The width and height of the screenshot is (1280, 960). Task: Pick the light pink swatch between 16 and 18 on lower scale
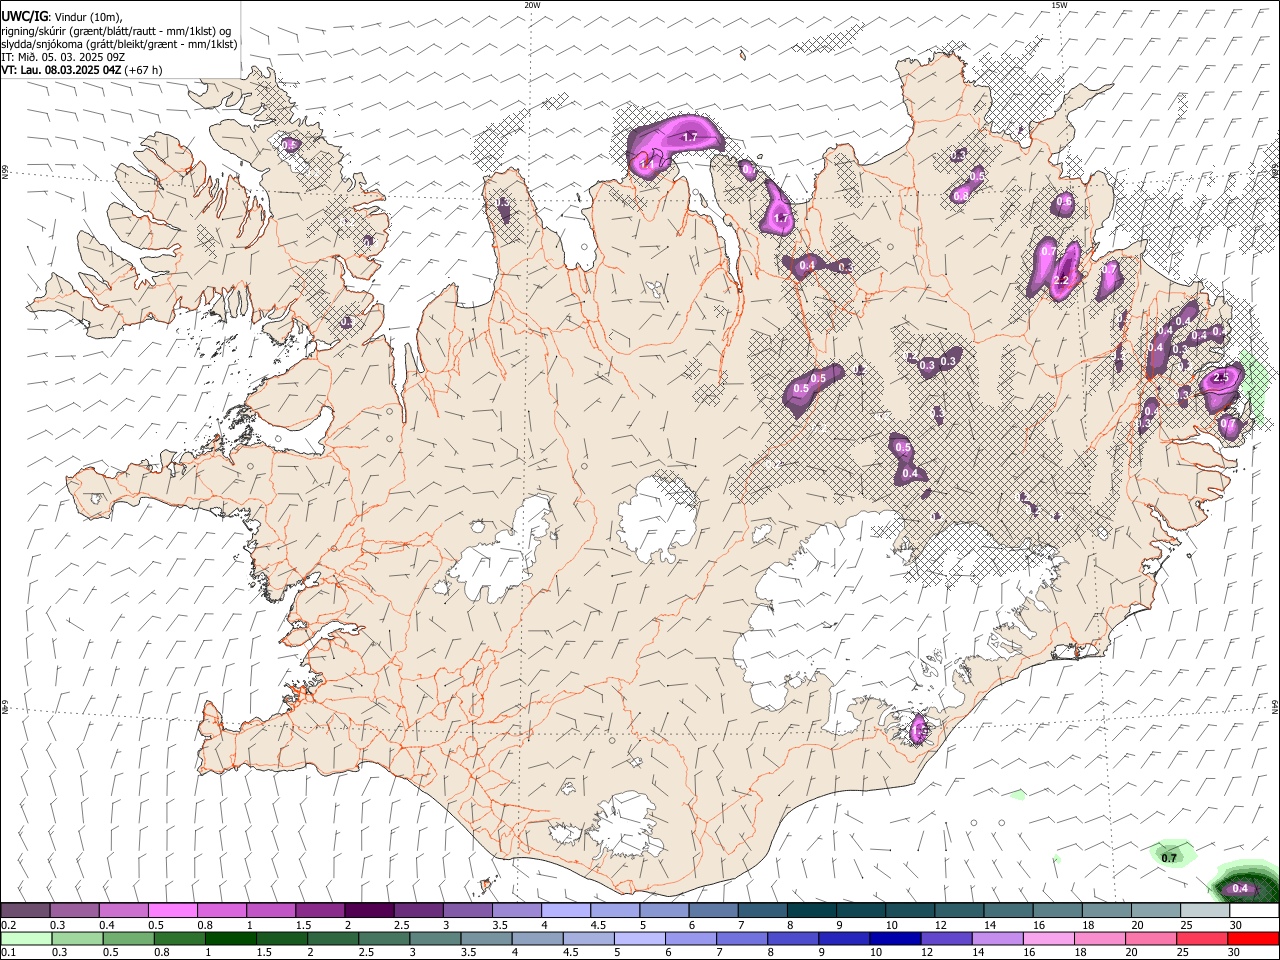[x=1048, y=939]
